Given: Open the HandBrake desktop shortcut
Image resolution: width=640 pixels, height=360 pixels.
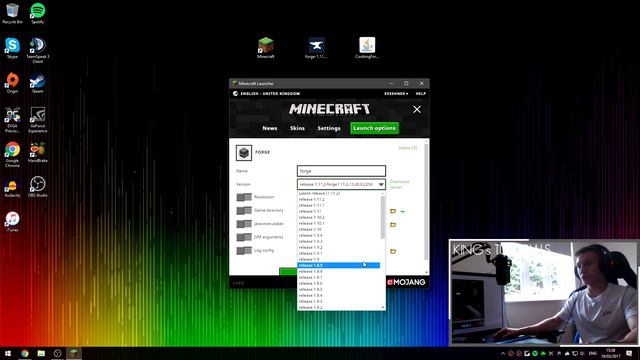Looking at the screenshot, I should [x=38, y=152].
